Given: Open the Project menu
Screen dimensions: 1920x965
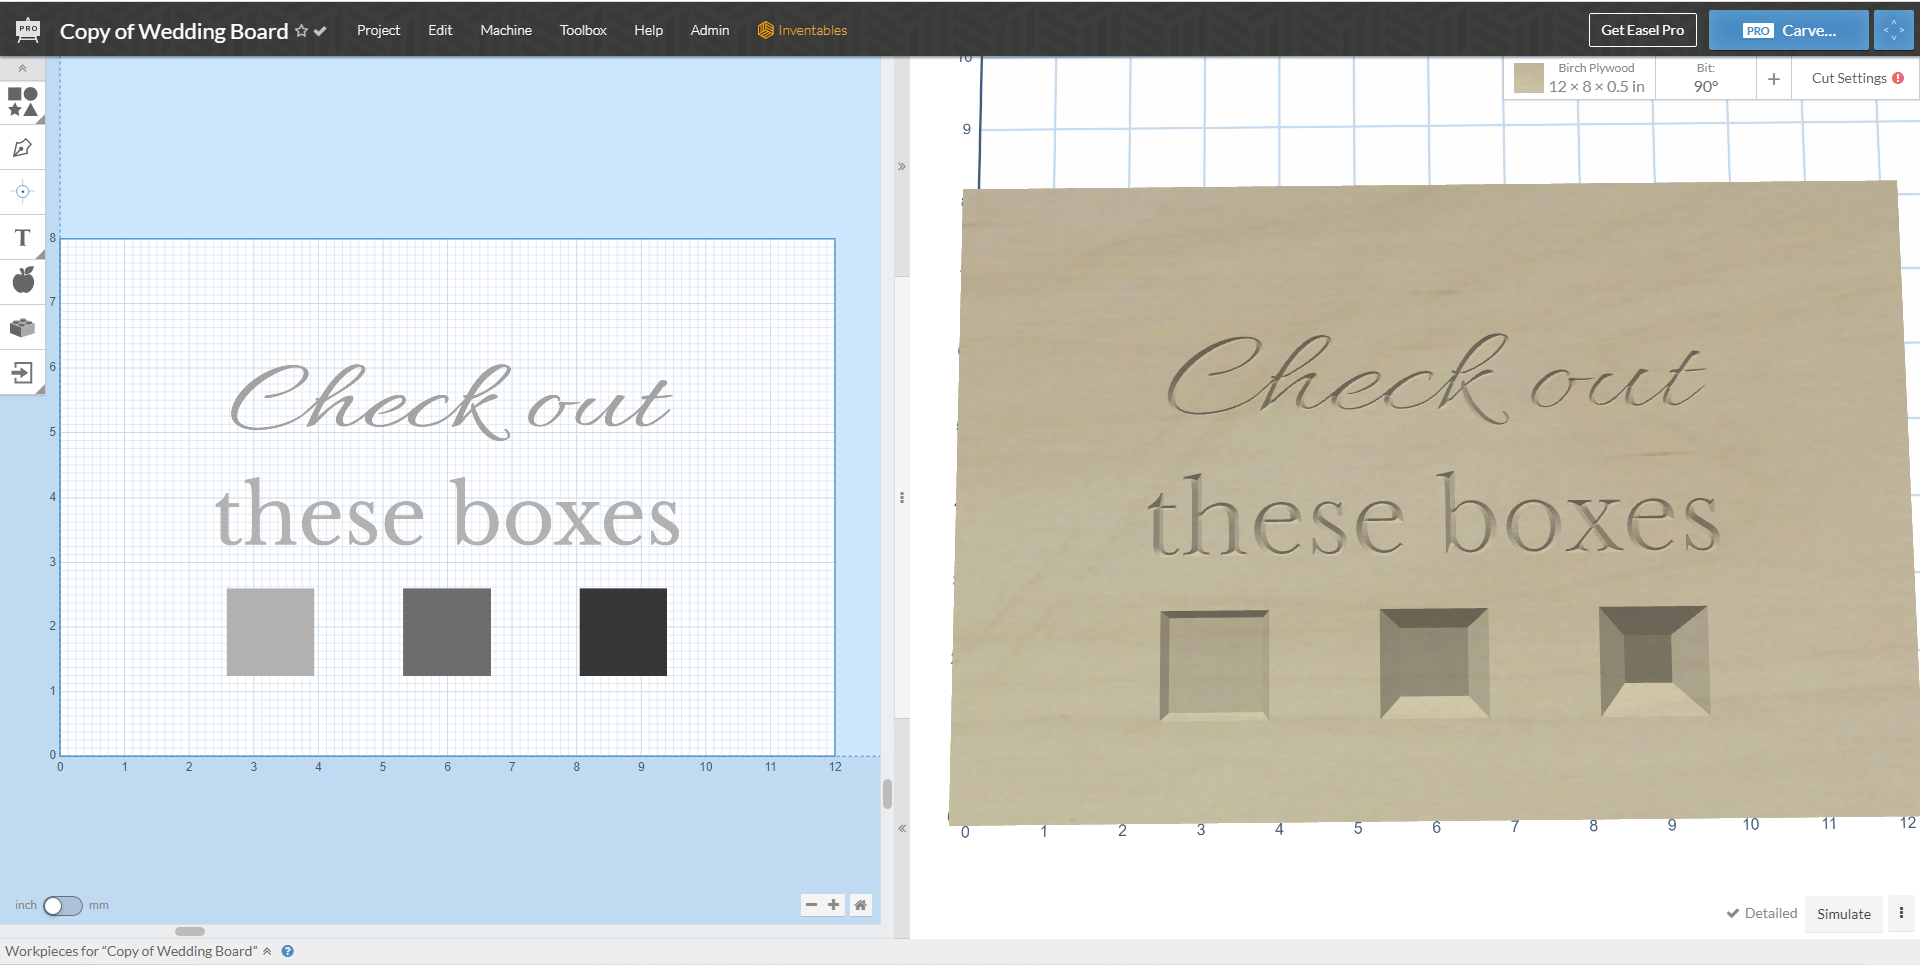Looking at the screenshot, I should click(378, 30).
